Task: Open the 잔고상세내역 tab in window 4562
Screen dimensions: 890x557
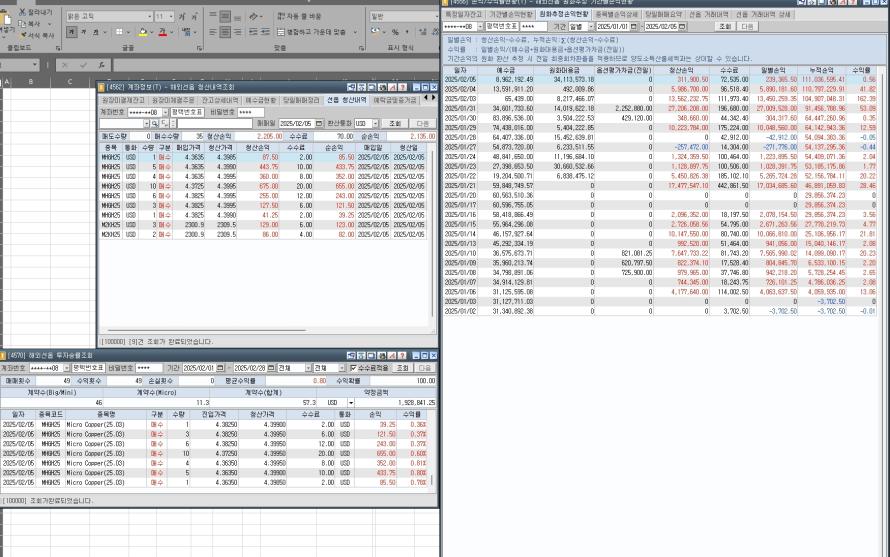Action: (220, 100)
